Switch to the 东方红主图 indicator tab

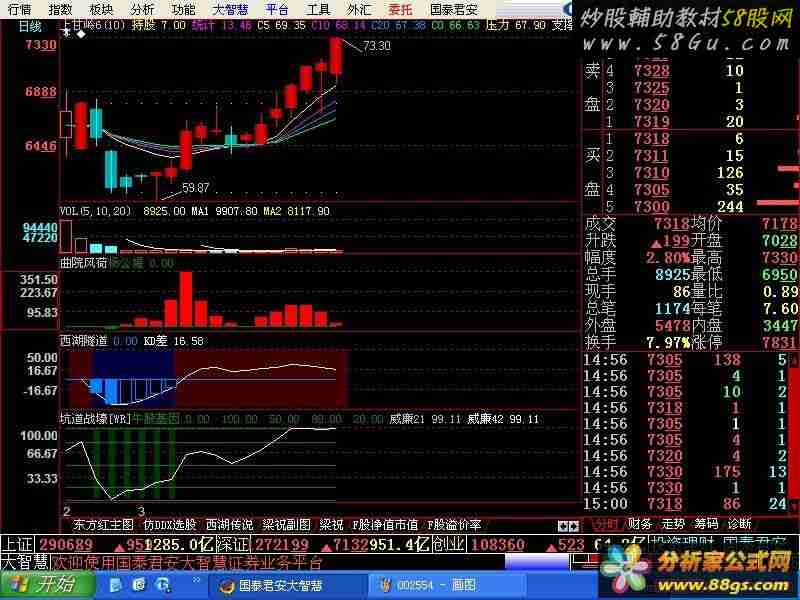(103, 525)
